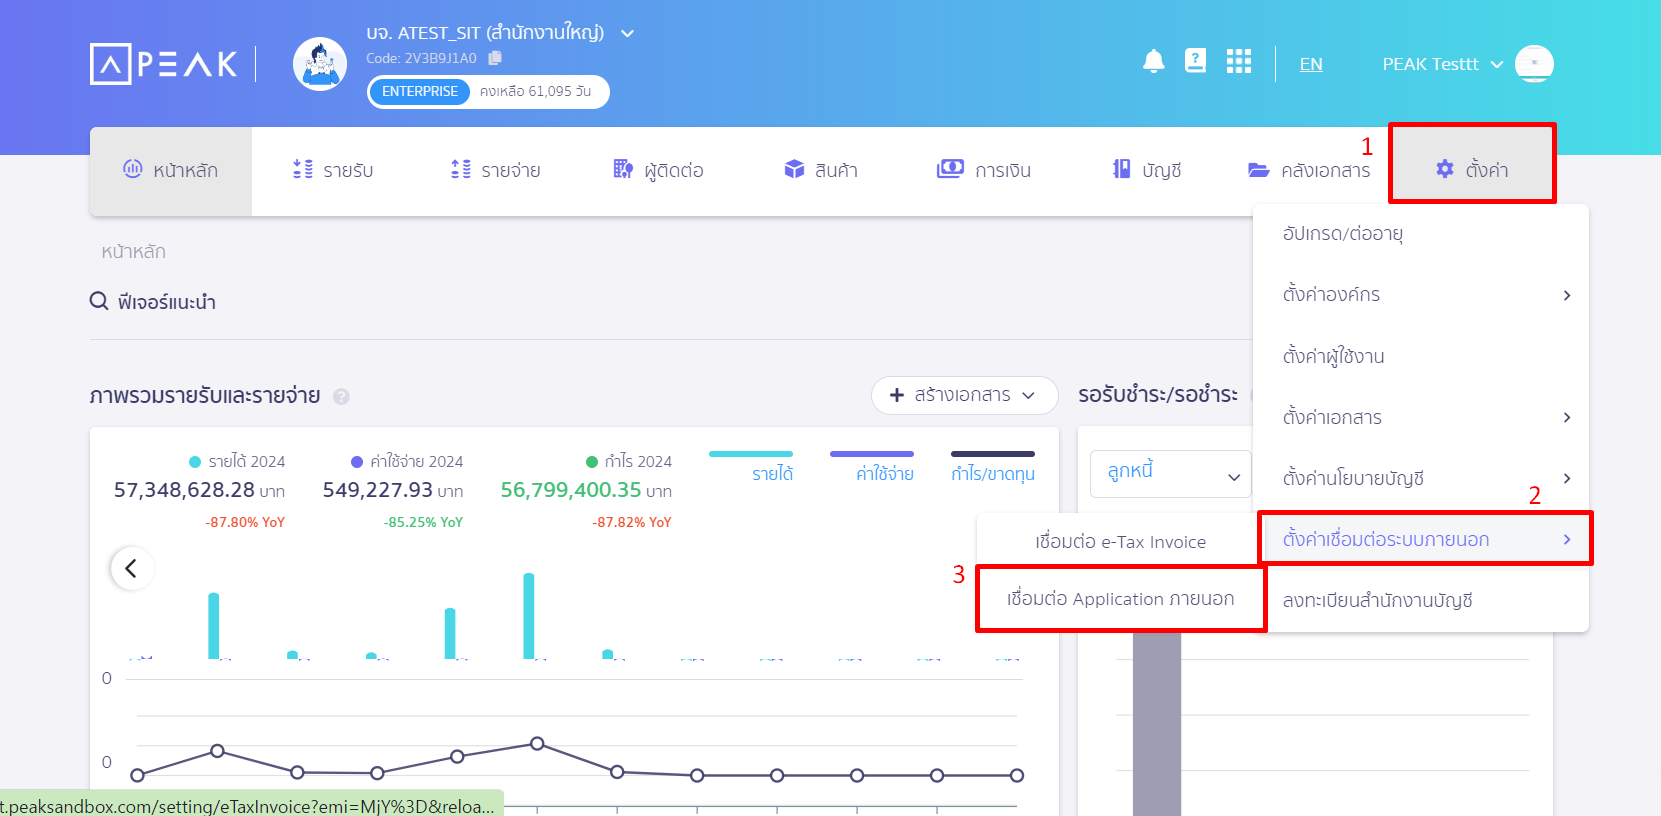The image size is (1661, 816).
Task: Click the previous chart arrow button
Action: [x=131, y=568]
